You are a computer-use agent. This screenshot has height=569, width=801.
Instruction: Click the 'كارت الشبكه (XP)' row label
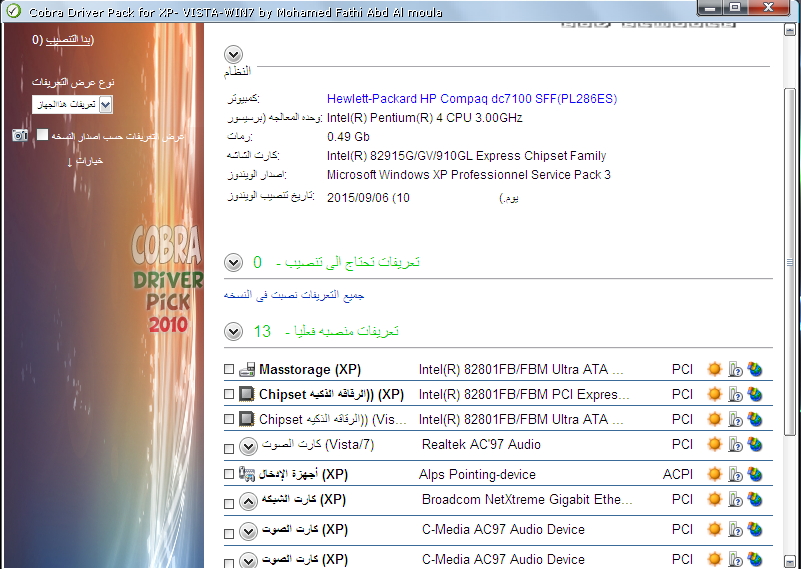click(304, 499)
